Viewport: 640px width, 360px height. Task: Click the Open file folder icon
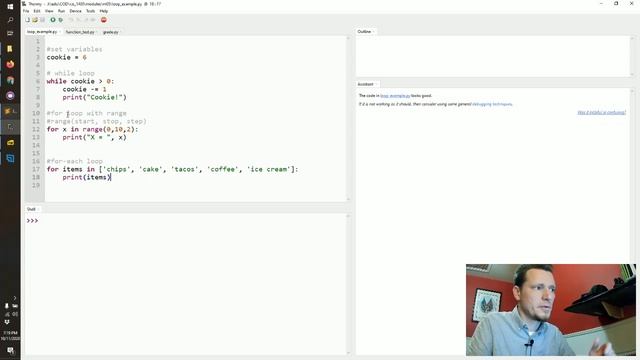[x=35, y=20]
